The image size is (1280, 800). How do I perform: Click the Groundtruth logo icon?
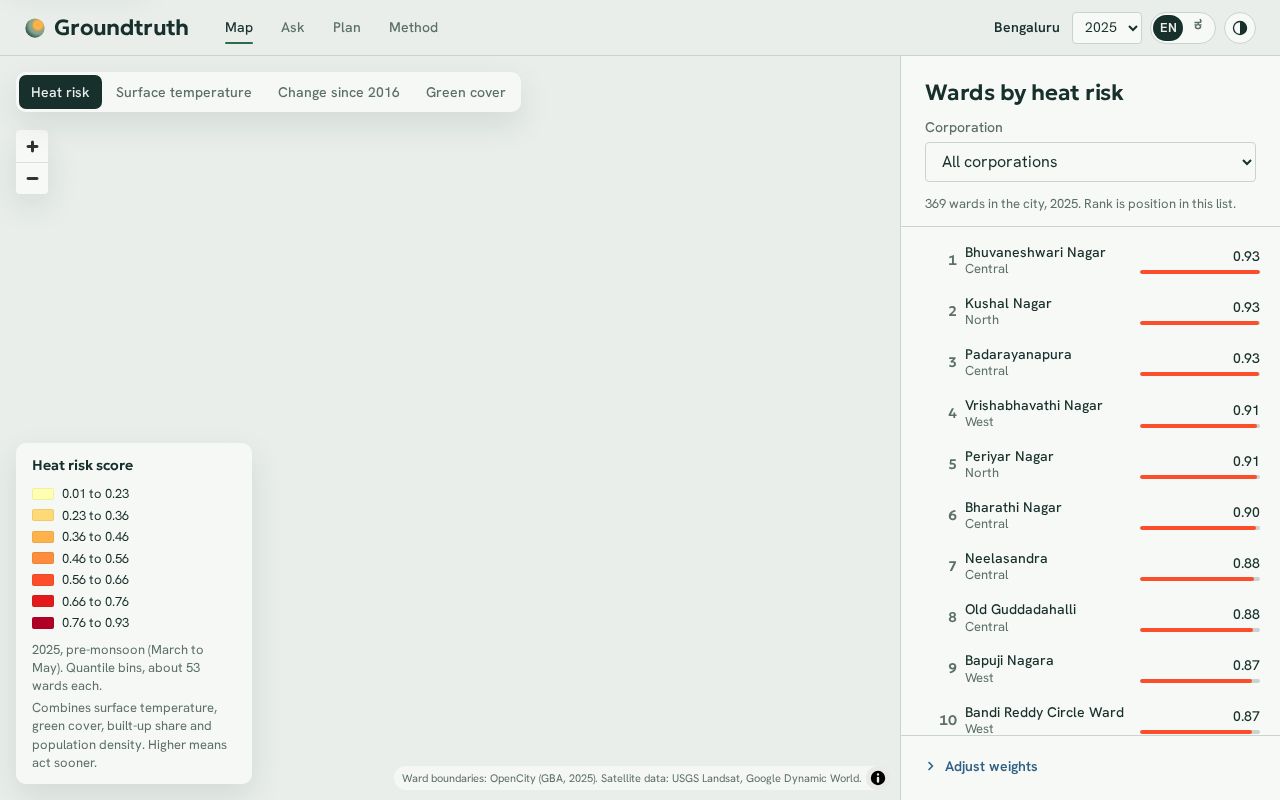coord(35,28)
